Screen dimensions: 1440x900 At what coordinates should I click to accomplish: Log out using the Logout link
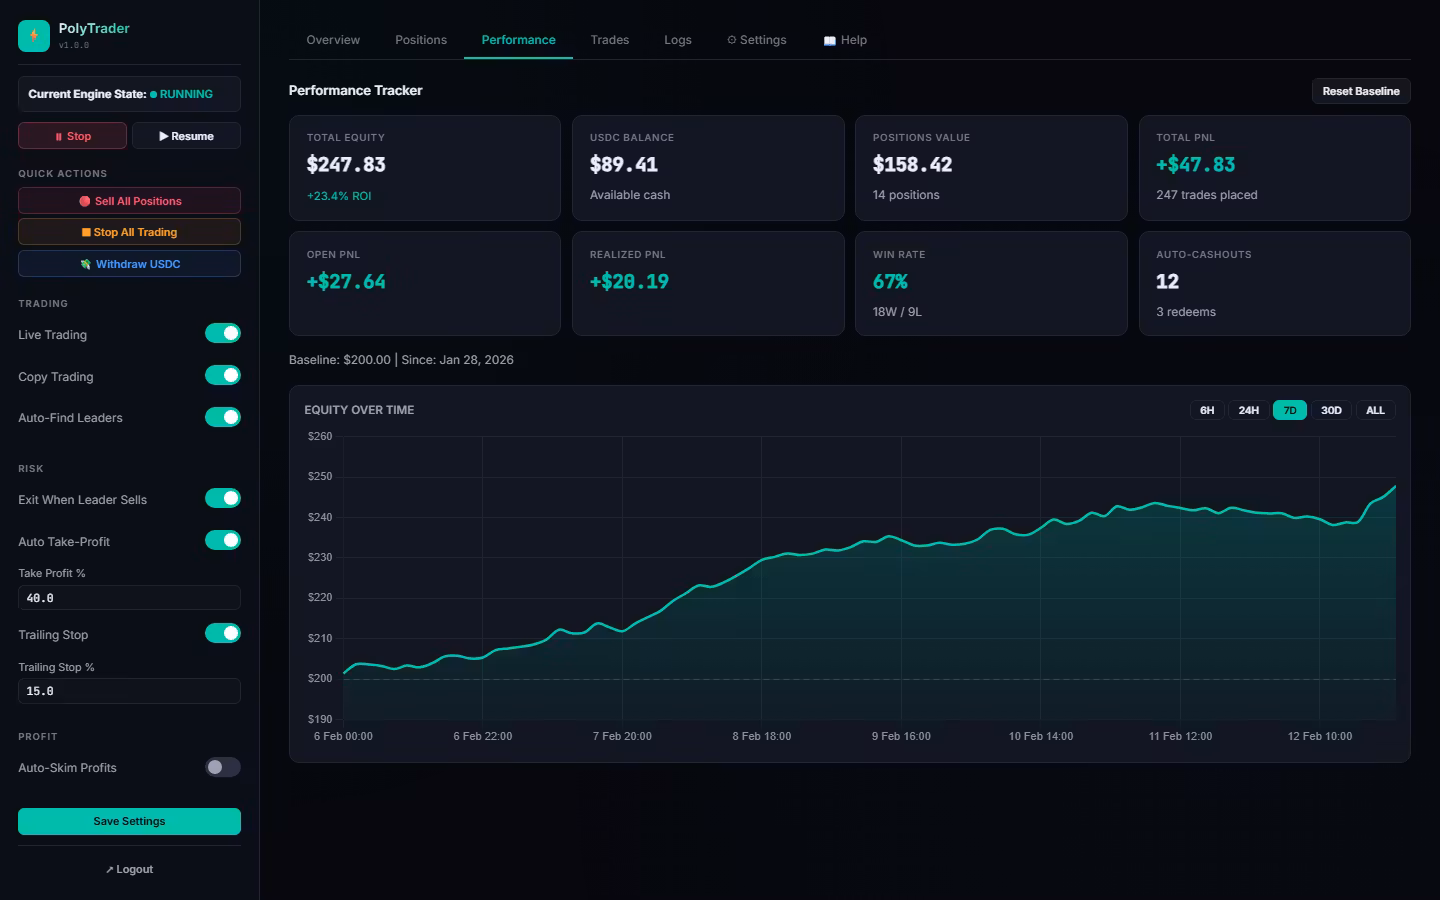point(129,869)
